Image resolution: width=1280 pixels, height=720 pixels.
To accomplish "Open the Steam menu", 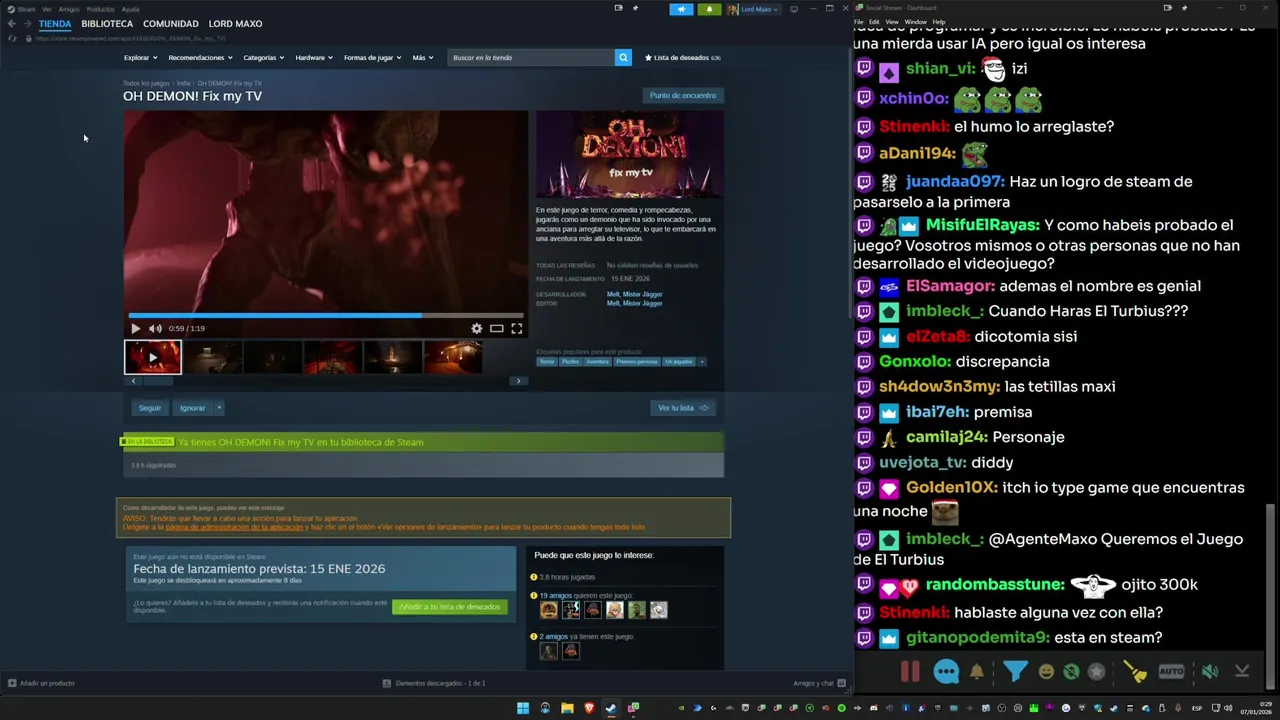I will [x=22, y=9].
